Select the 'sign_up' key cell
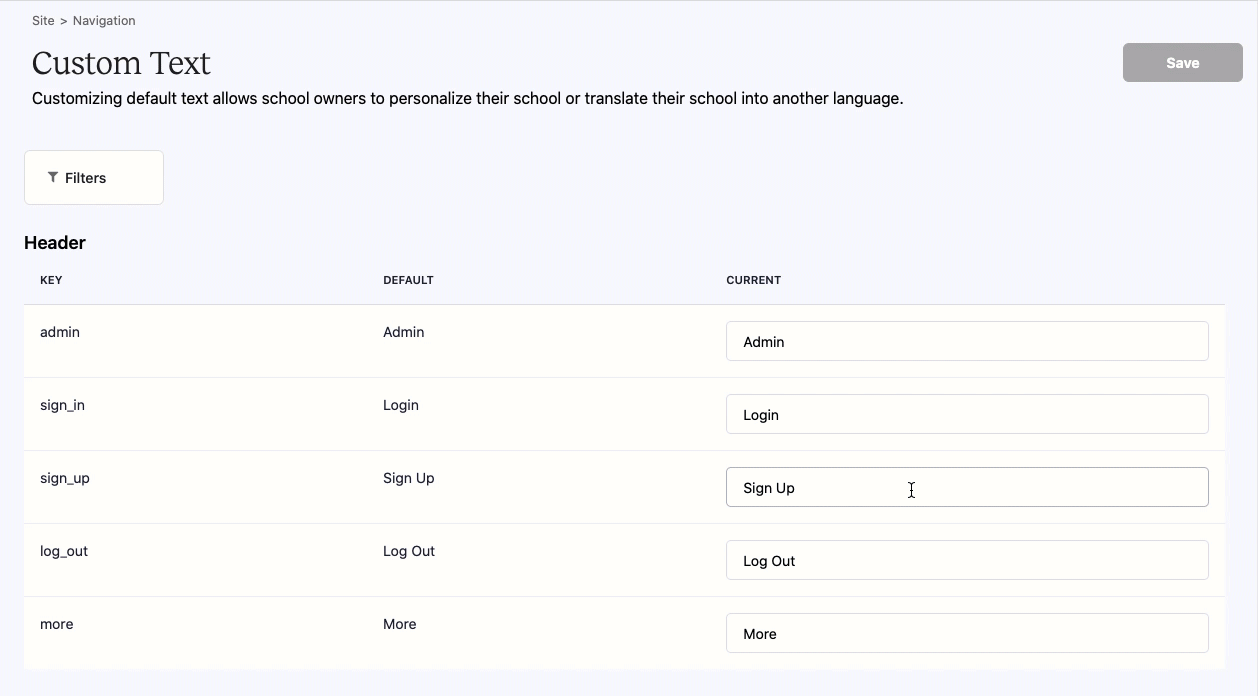The width and height of the screenshot is (1258, 696). point(65,478)
